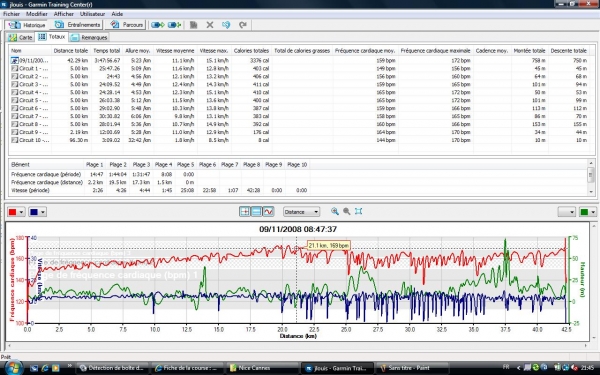Open the Entraînements view
The image size is (600, 375).
coord(77,25)
